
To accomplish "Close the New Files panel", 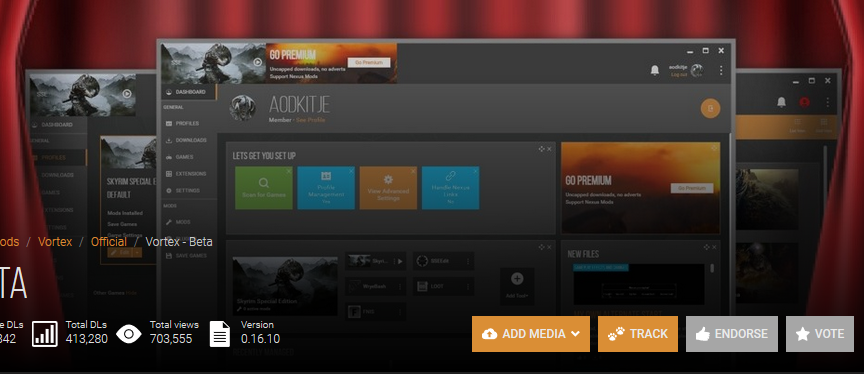I will 714,247.
